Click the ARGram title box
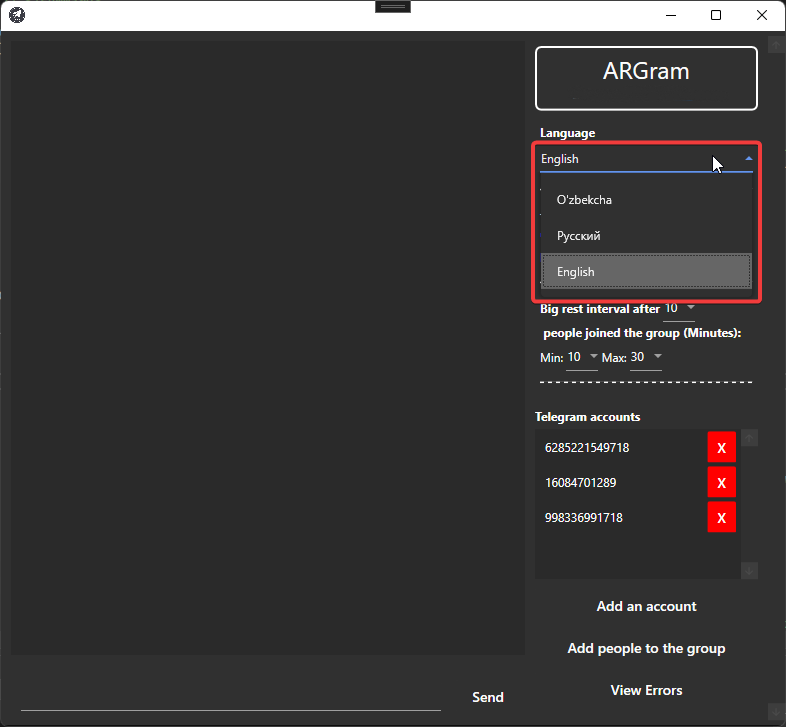 tap(646, 78)
